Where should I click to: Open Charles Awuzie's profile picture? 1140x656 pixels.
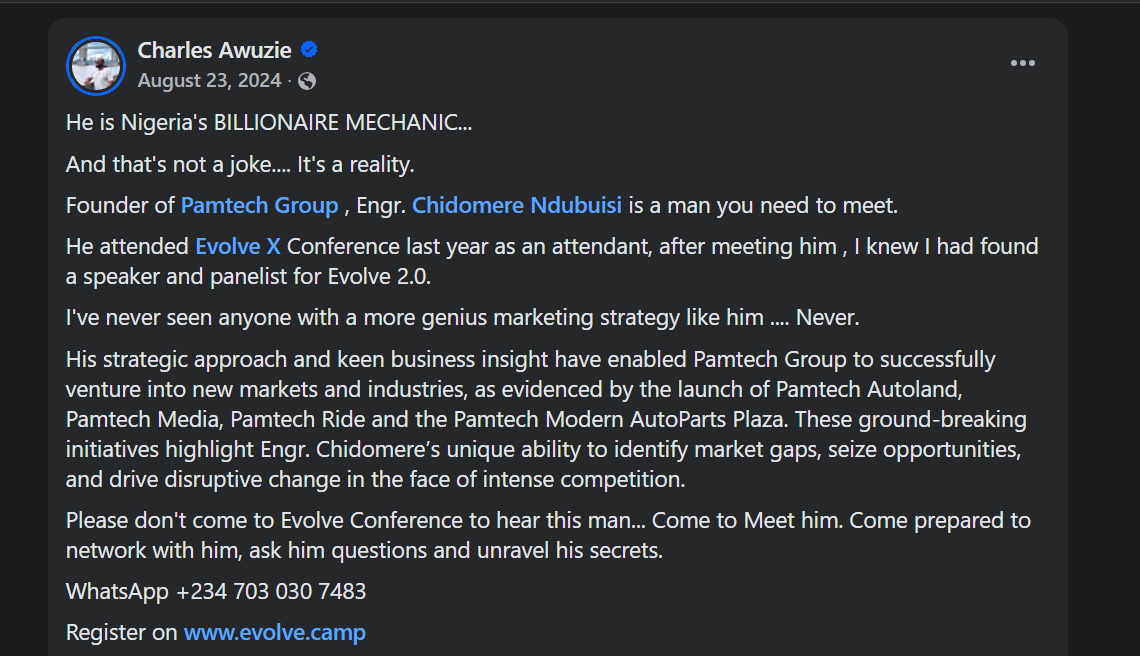pyautogui.click(x=95, y=66)
